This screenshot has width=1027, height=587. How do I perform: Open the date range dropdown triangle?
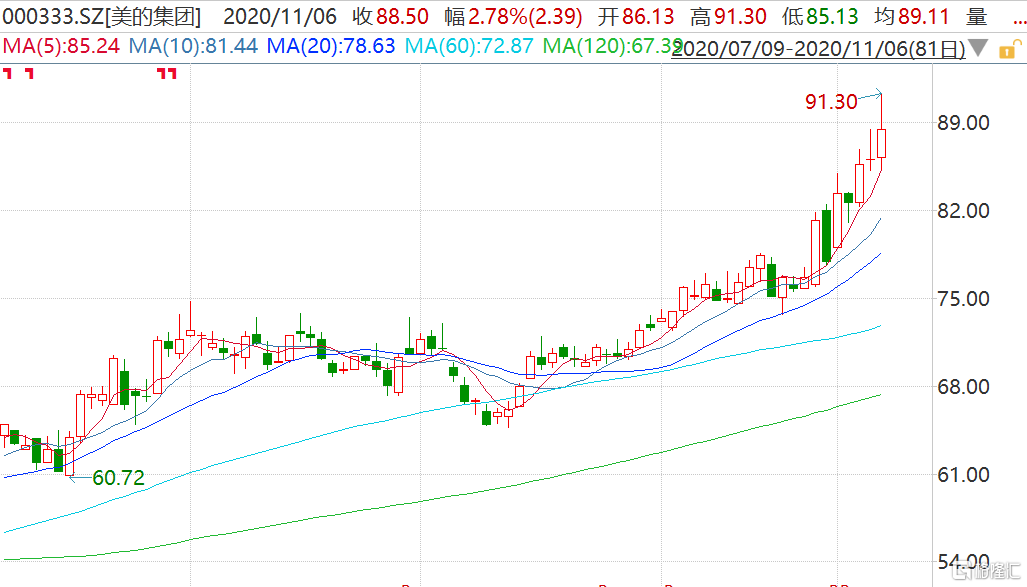pyautogui.click(x=978, y=48)
